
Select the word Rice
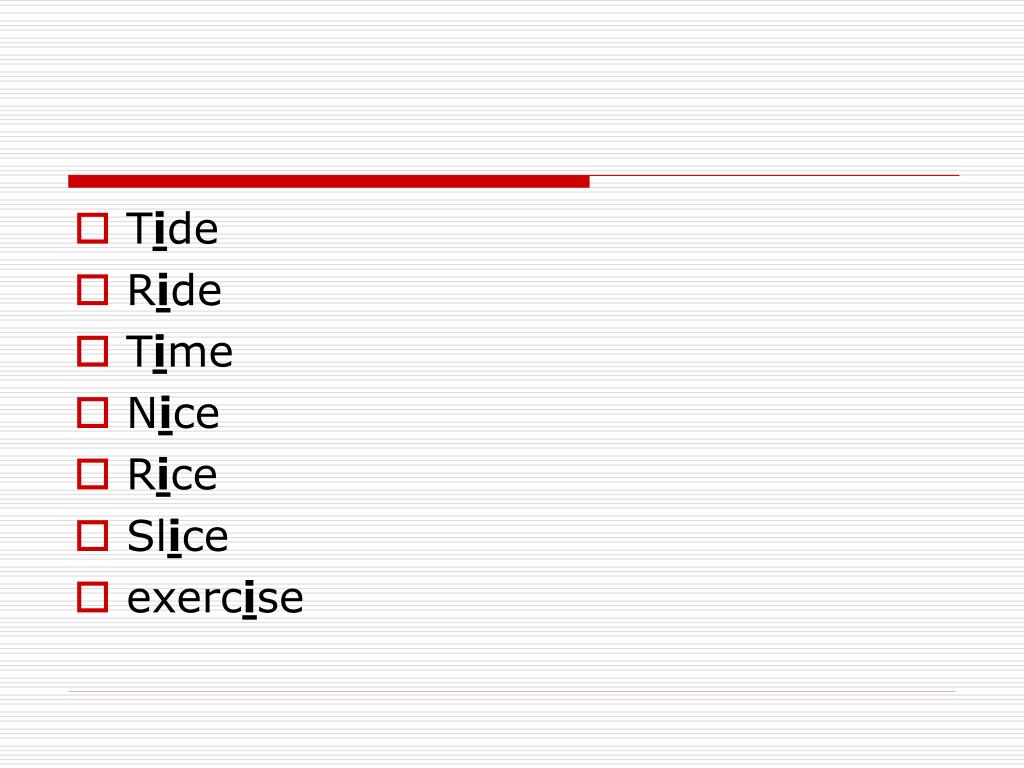[x=172, y=475]
